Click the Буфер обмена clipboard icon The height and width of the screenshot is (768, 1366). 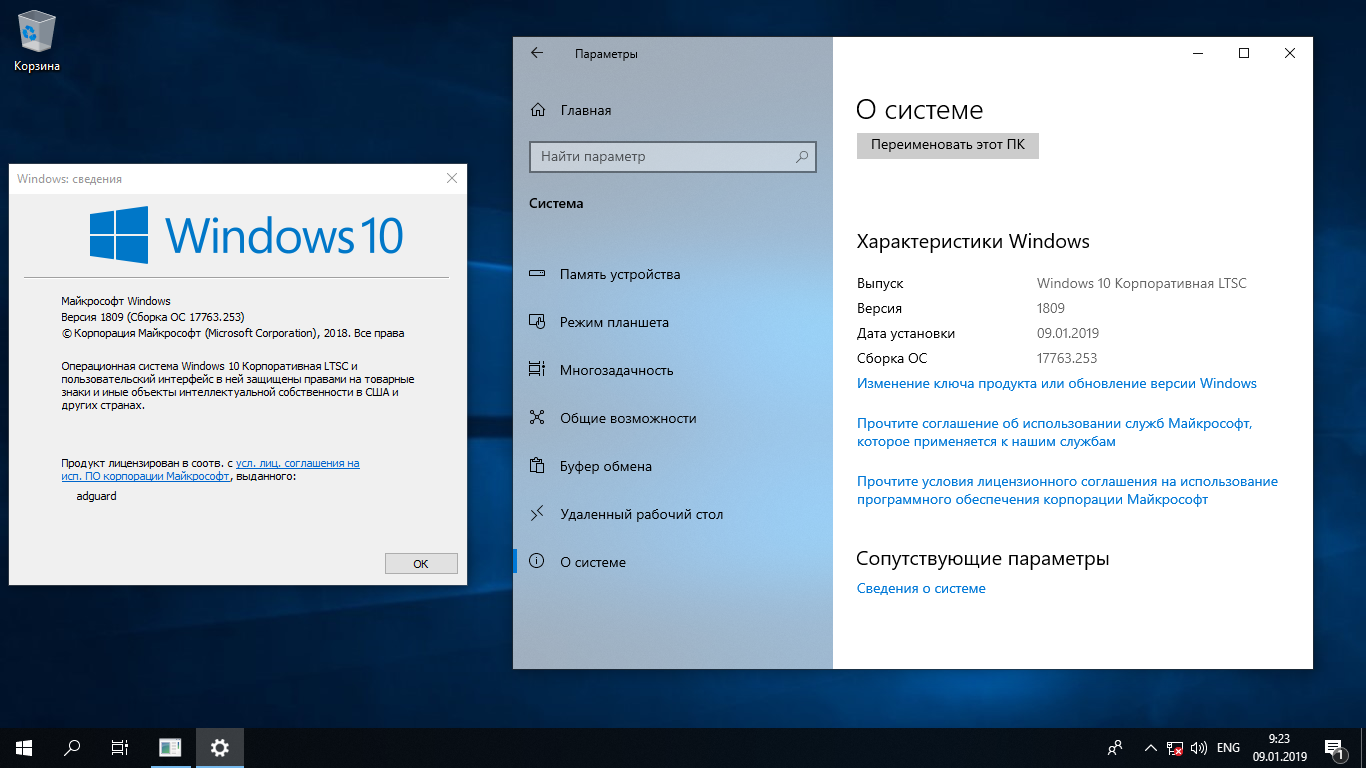(x=537, y=466)
